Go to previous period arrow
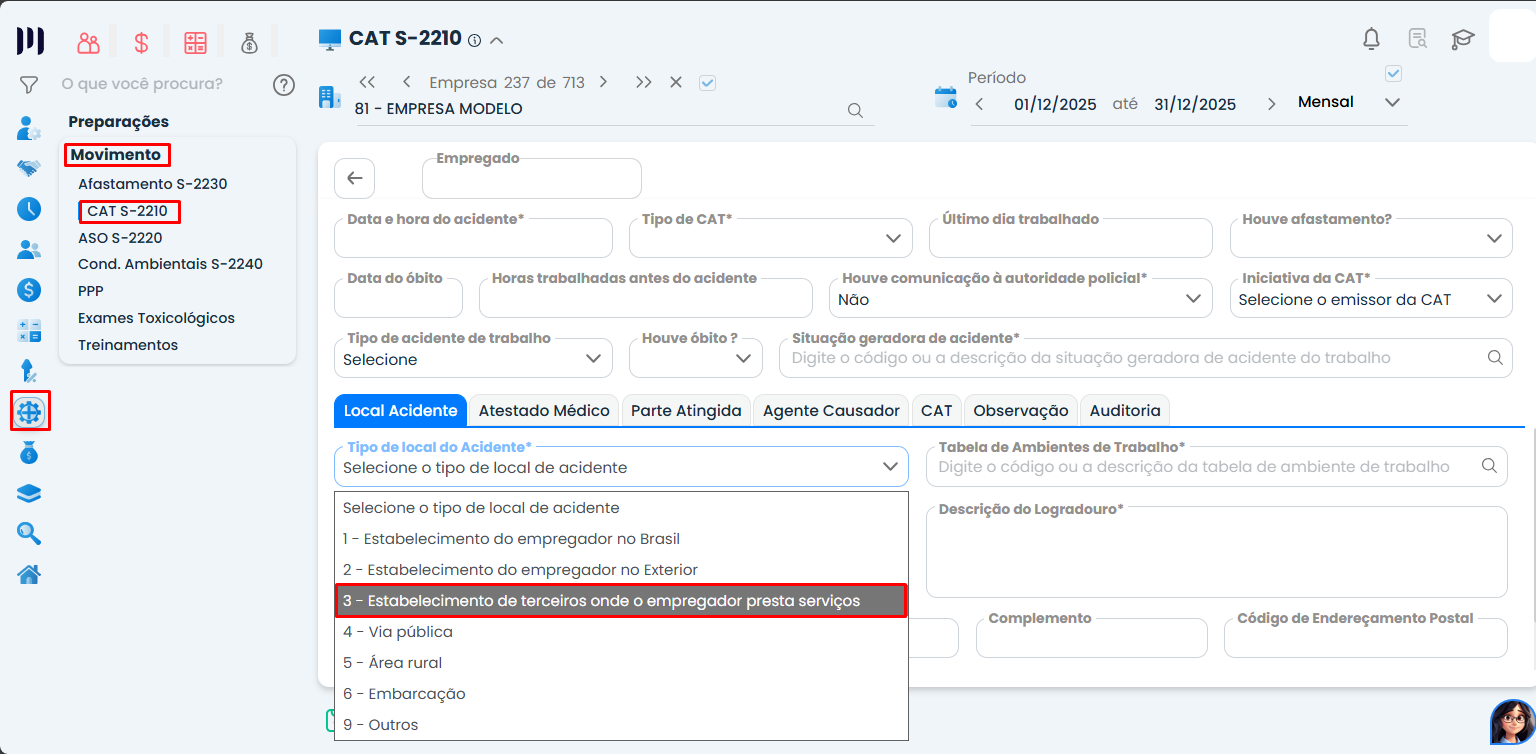The height and width of the screenshot is (754, 1536). tap(979, 104)
